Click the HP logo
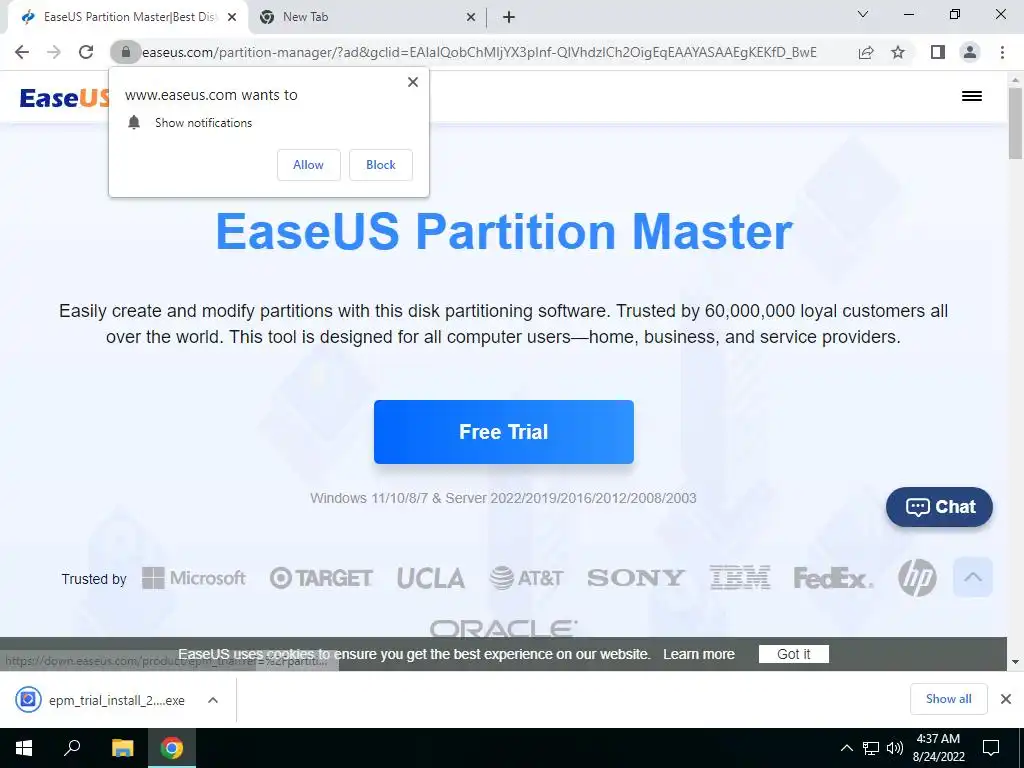Viewport: 1024px width, 768px height. coord(917,578)
